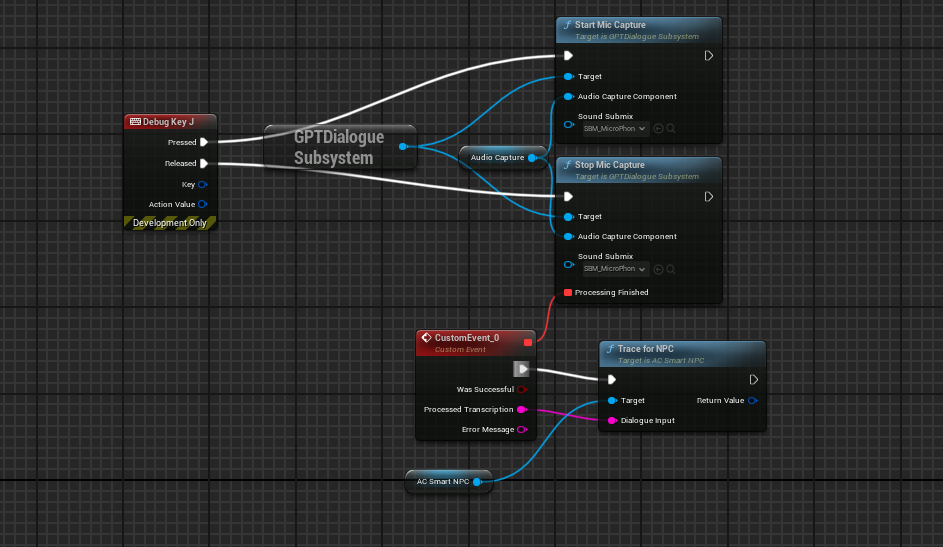Viewport: 943px width, 547px height.
Task: Click the Debug Key J Pressed execution pin
Action: [x=203, y=142]
